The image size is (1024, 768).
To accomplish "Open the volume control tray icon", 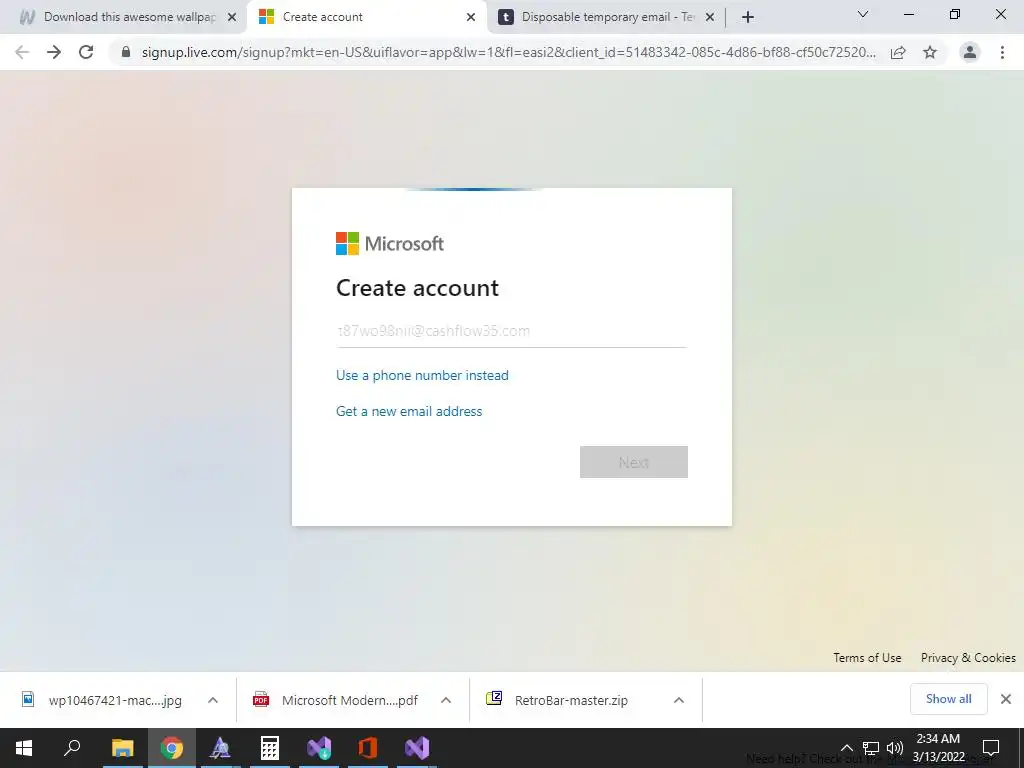I will pyautogui.click(x=895, y=748).
